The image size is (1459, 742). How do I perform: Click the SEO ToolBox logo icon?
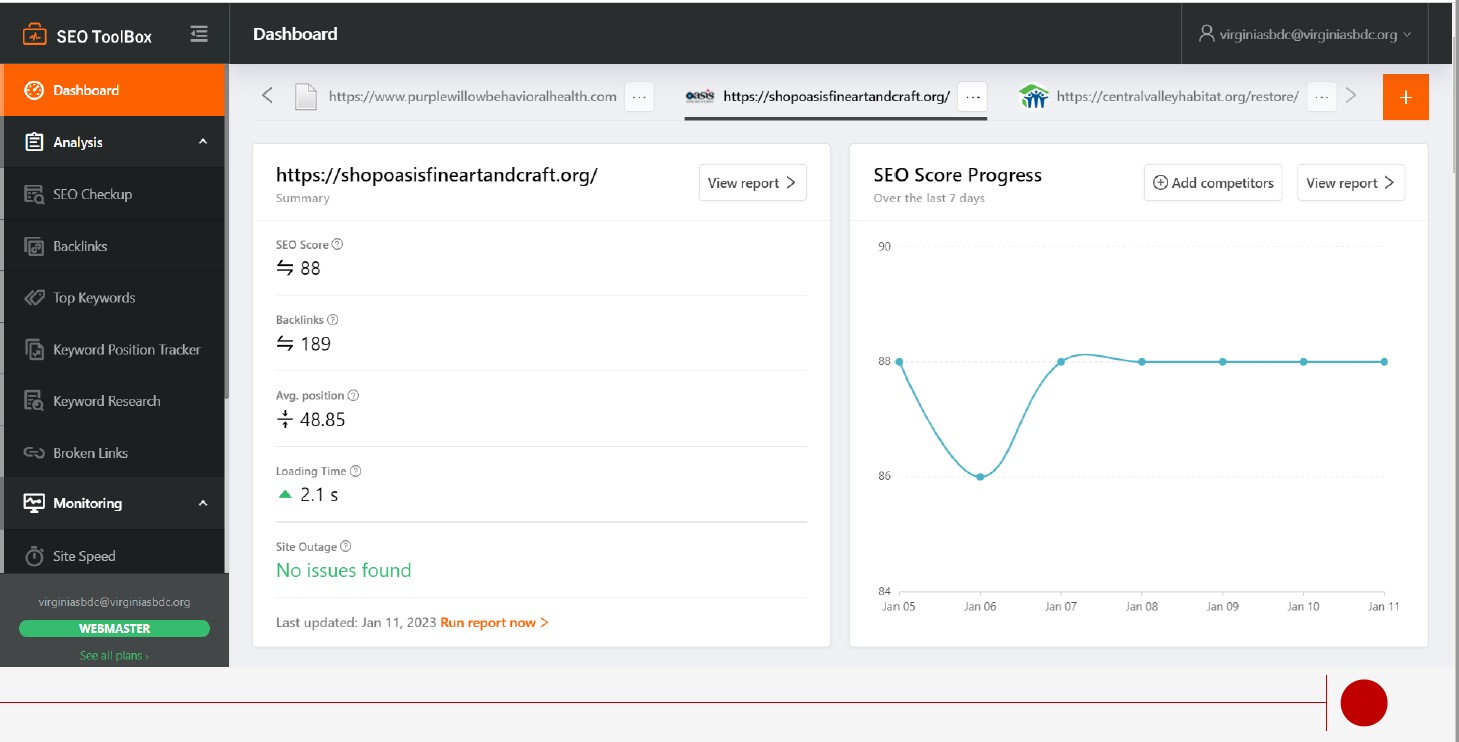(35, 35)
